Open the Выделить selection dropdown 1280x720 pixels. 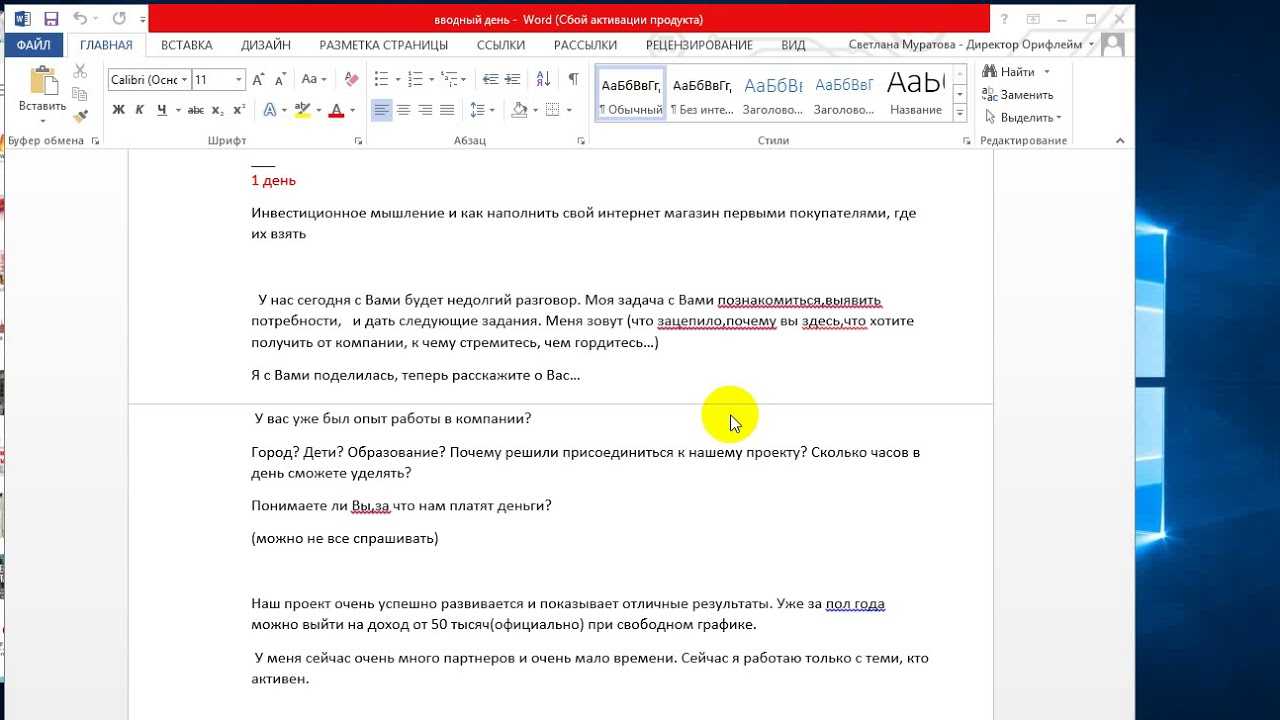tap(1021, 118)
